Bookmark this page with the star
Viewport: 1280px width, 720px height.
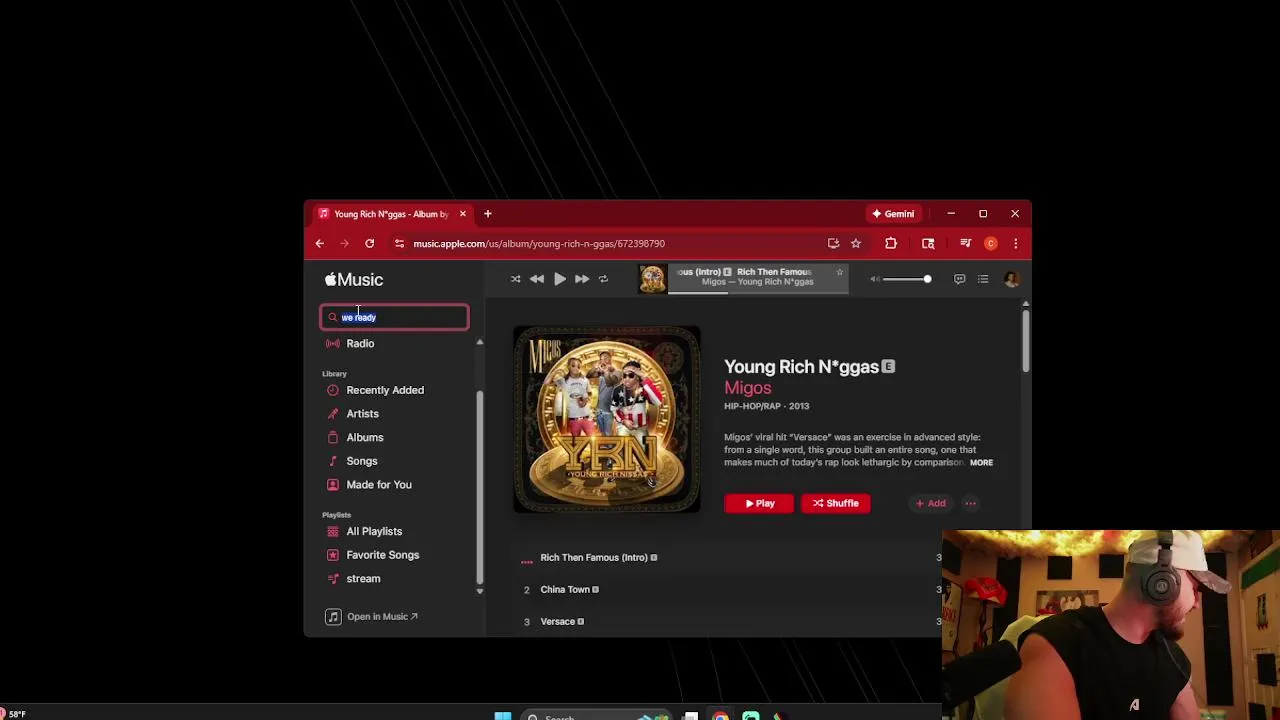click(856, 243)
